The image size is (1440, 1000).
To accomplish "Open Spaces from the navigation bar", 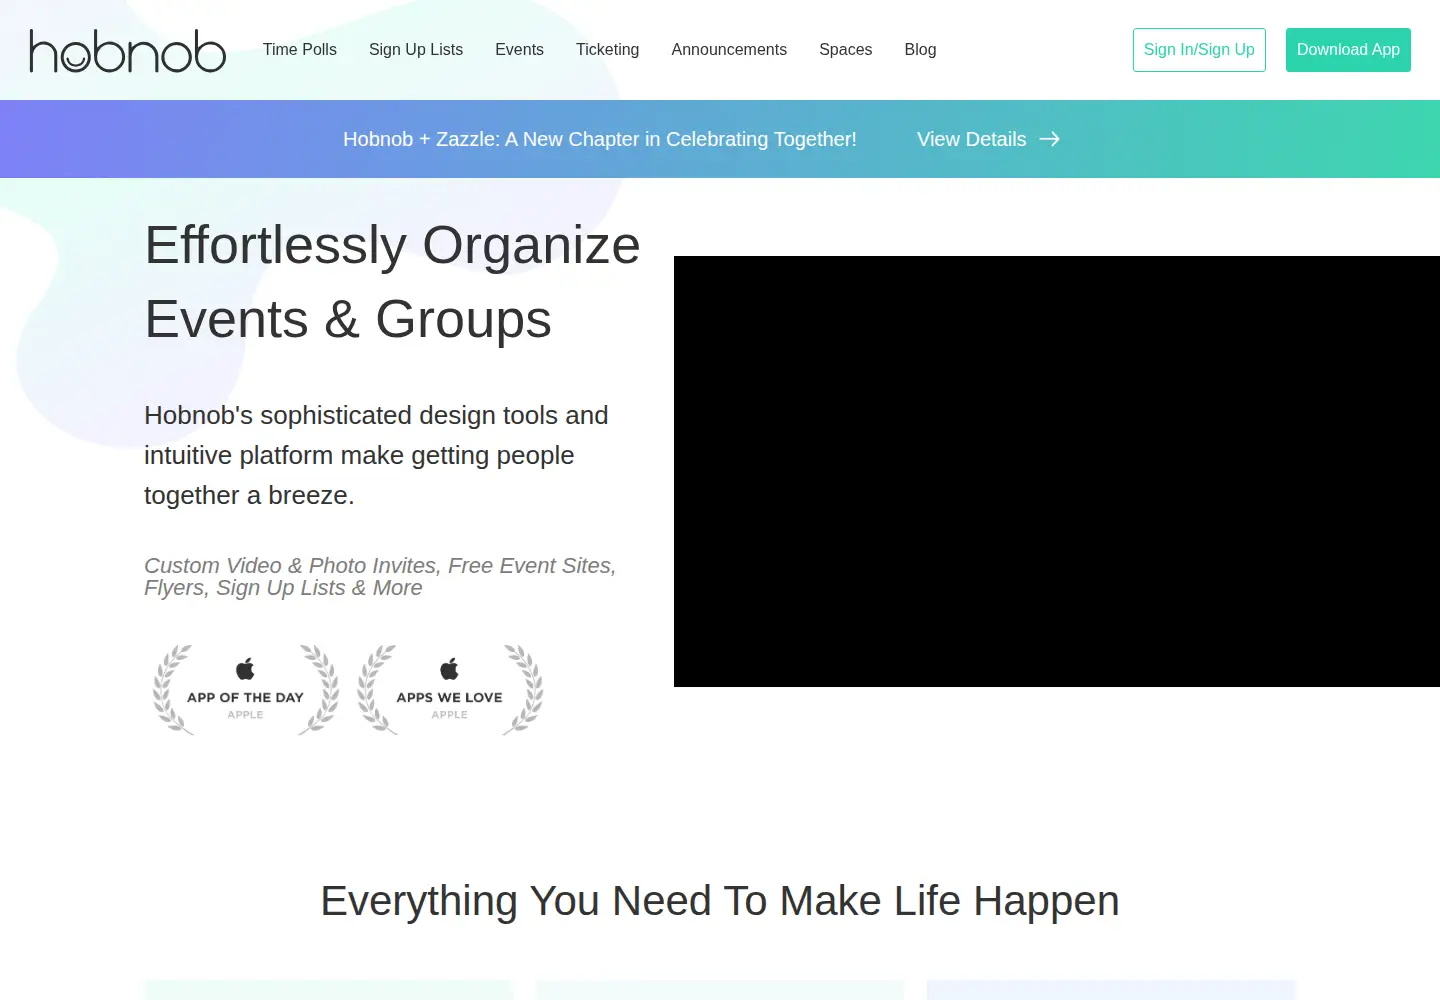I will [845, 50].
